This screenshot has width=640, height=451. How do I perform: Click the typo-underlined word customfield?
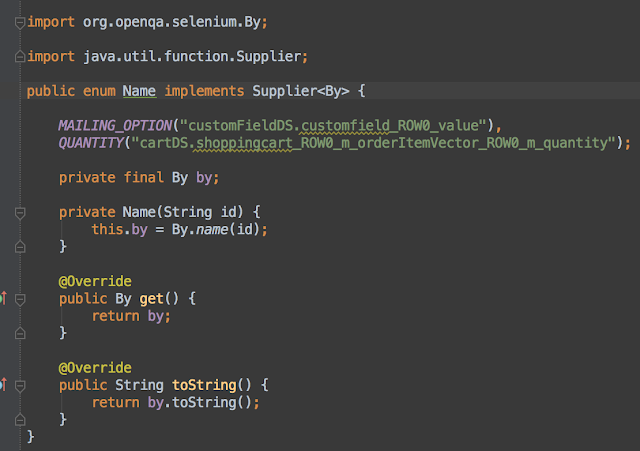345,125
